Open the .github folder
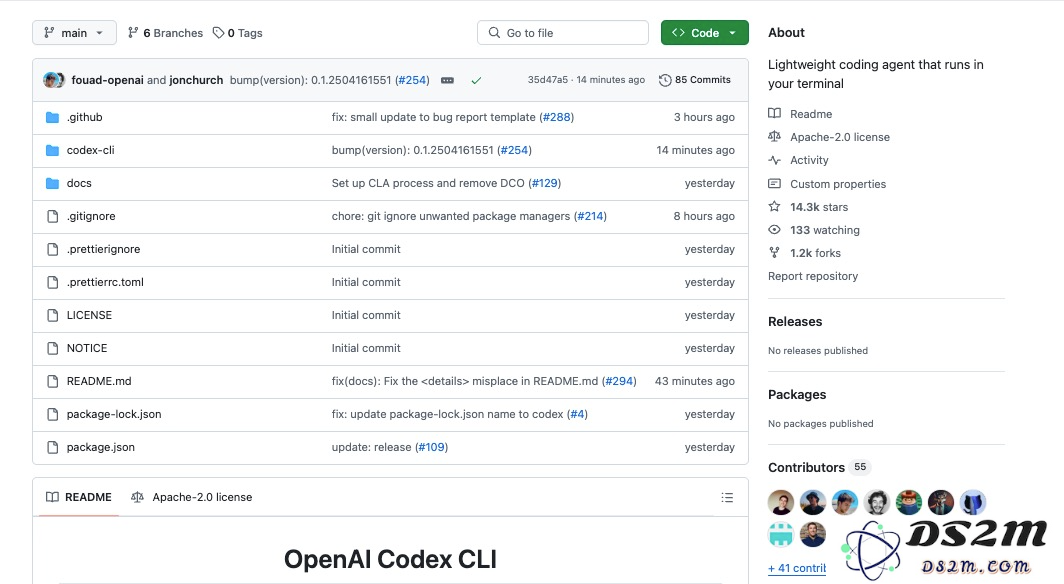The height and width of the screenshot is (584, 1064). pos(84,117)
